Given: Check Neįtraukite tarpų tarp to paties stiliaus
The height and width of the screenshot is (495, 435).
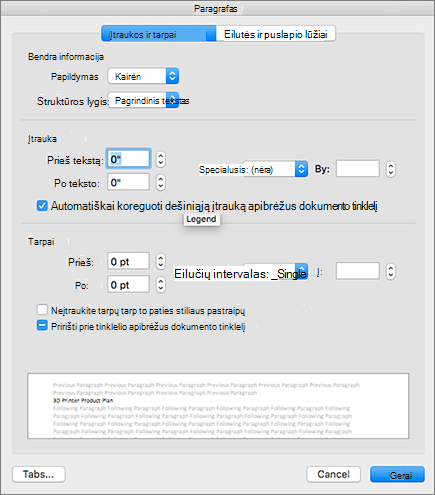Looking at the screenshot, I should (42, 310).
